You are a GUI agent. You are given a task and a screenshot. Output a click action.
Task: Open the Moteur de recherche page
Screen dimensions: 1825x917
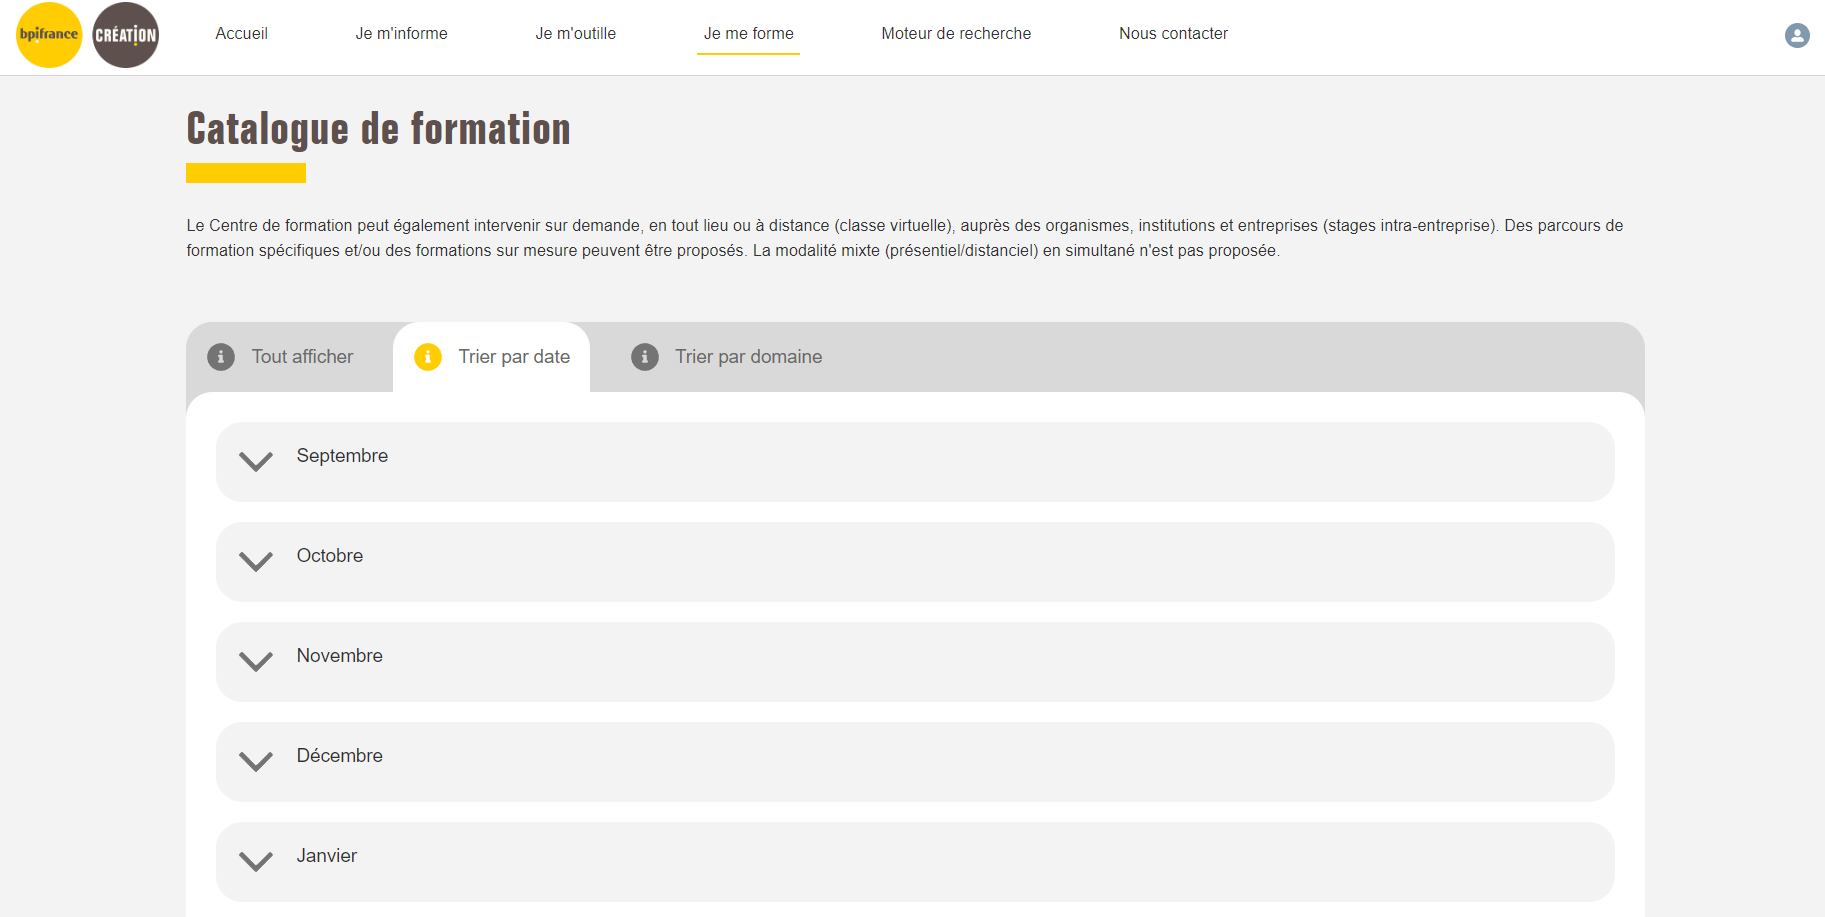point(956,34)
